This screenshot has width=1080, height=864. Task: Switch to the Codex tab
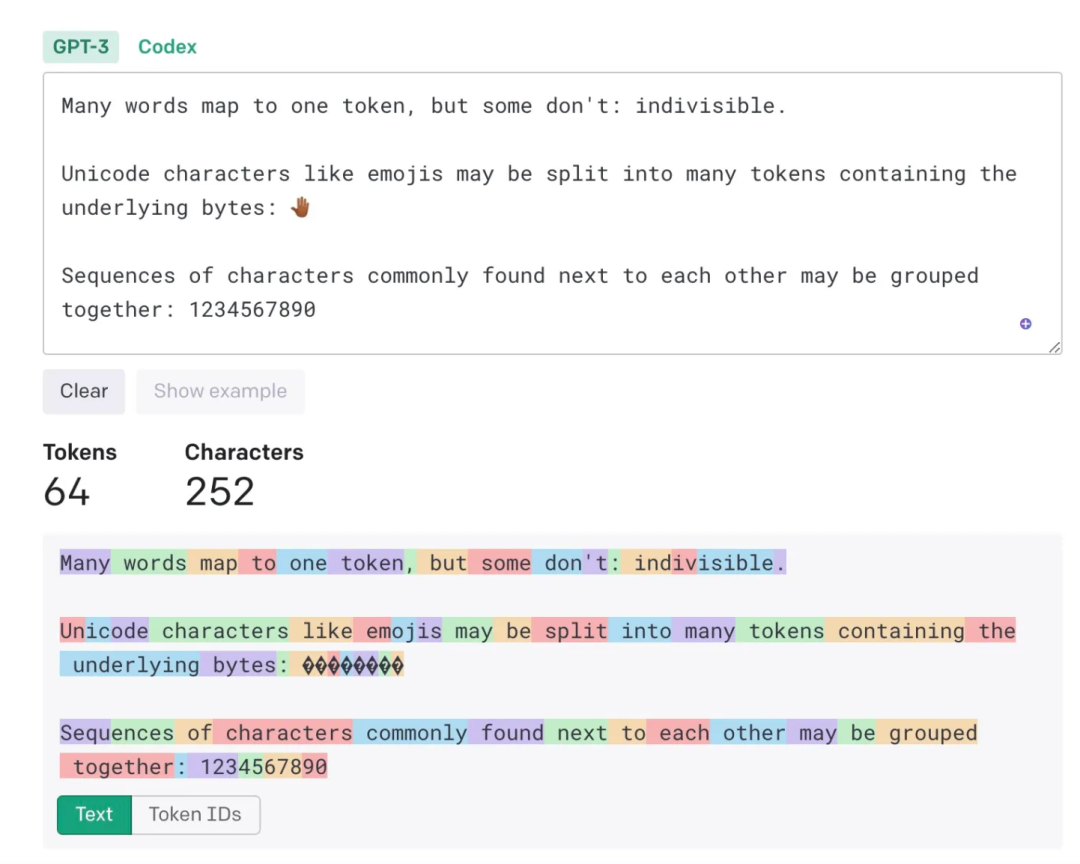tap(167, 47)
